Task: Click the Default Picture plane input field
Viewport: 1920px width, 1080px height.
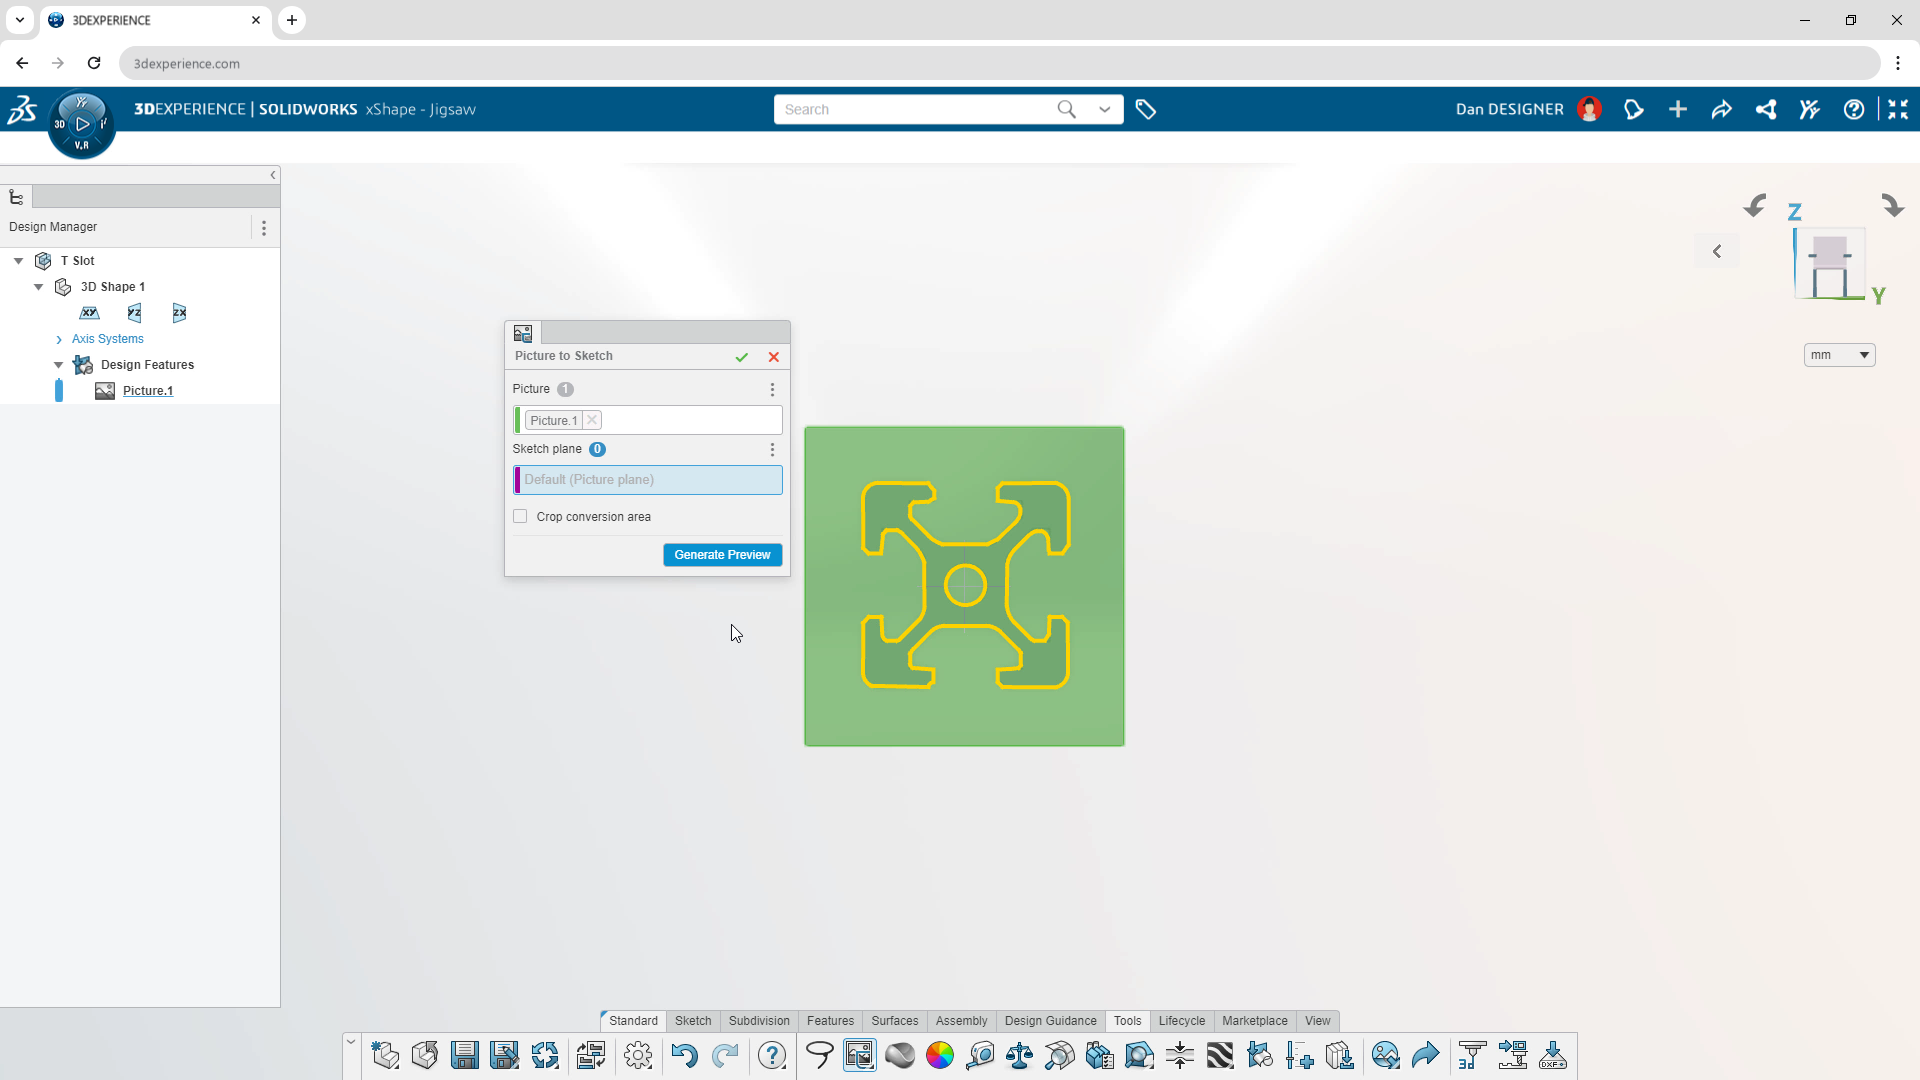Action: pyautogui.click(x=649, y=479)
